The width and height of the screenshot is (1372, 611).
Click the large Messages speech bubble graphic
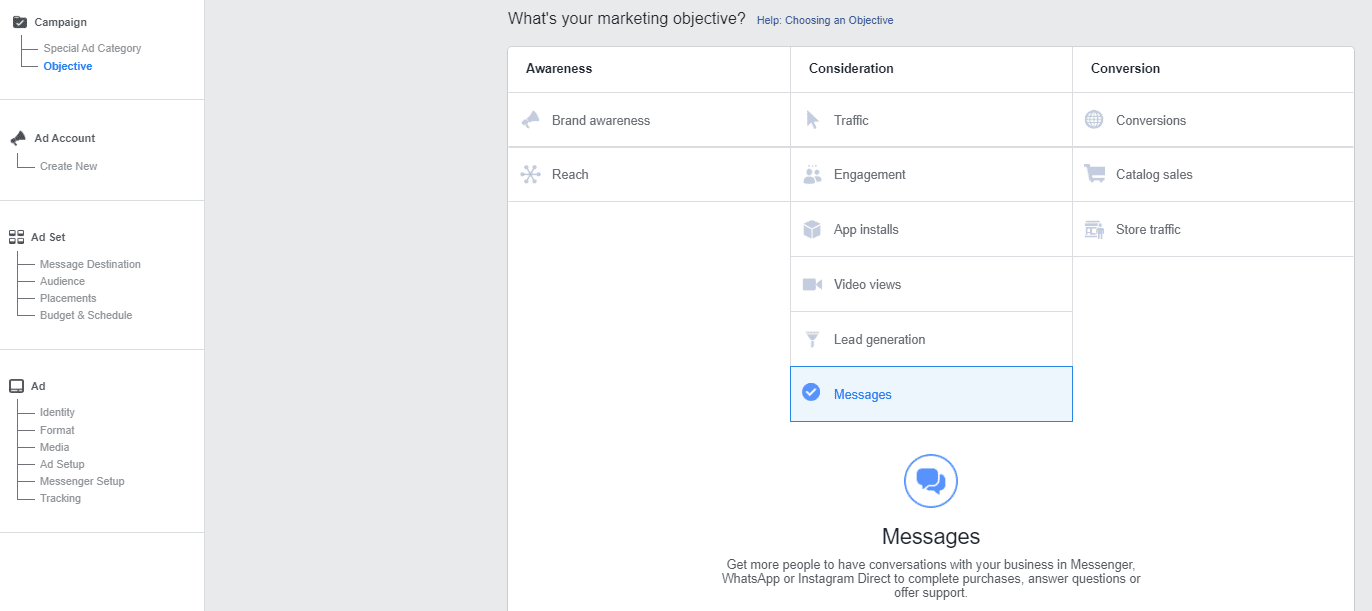(x=930, y=481)
